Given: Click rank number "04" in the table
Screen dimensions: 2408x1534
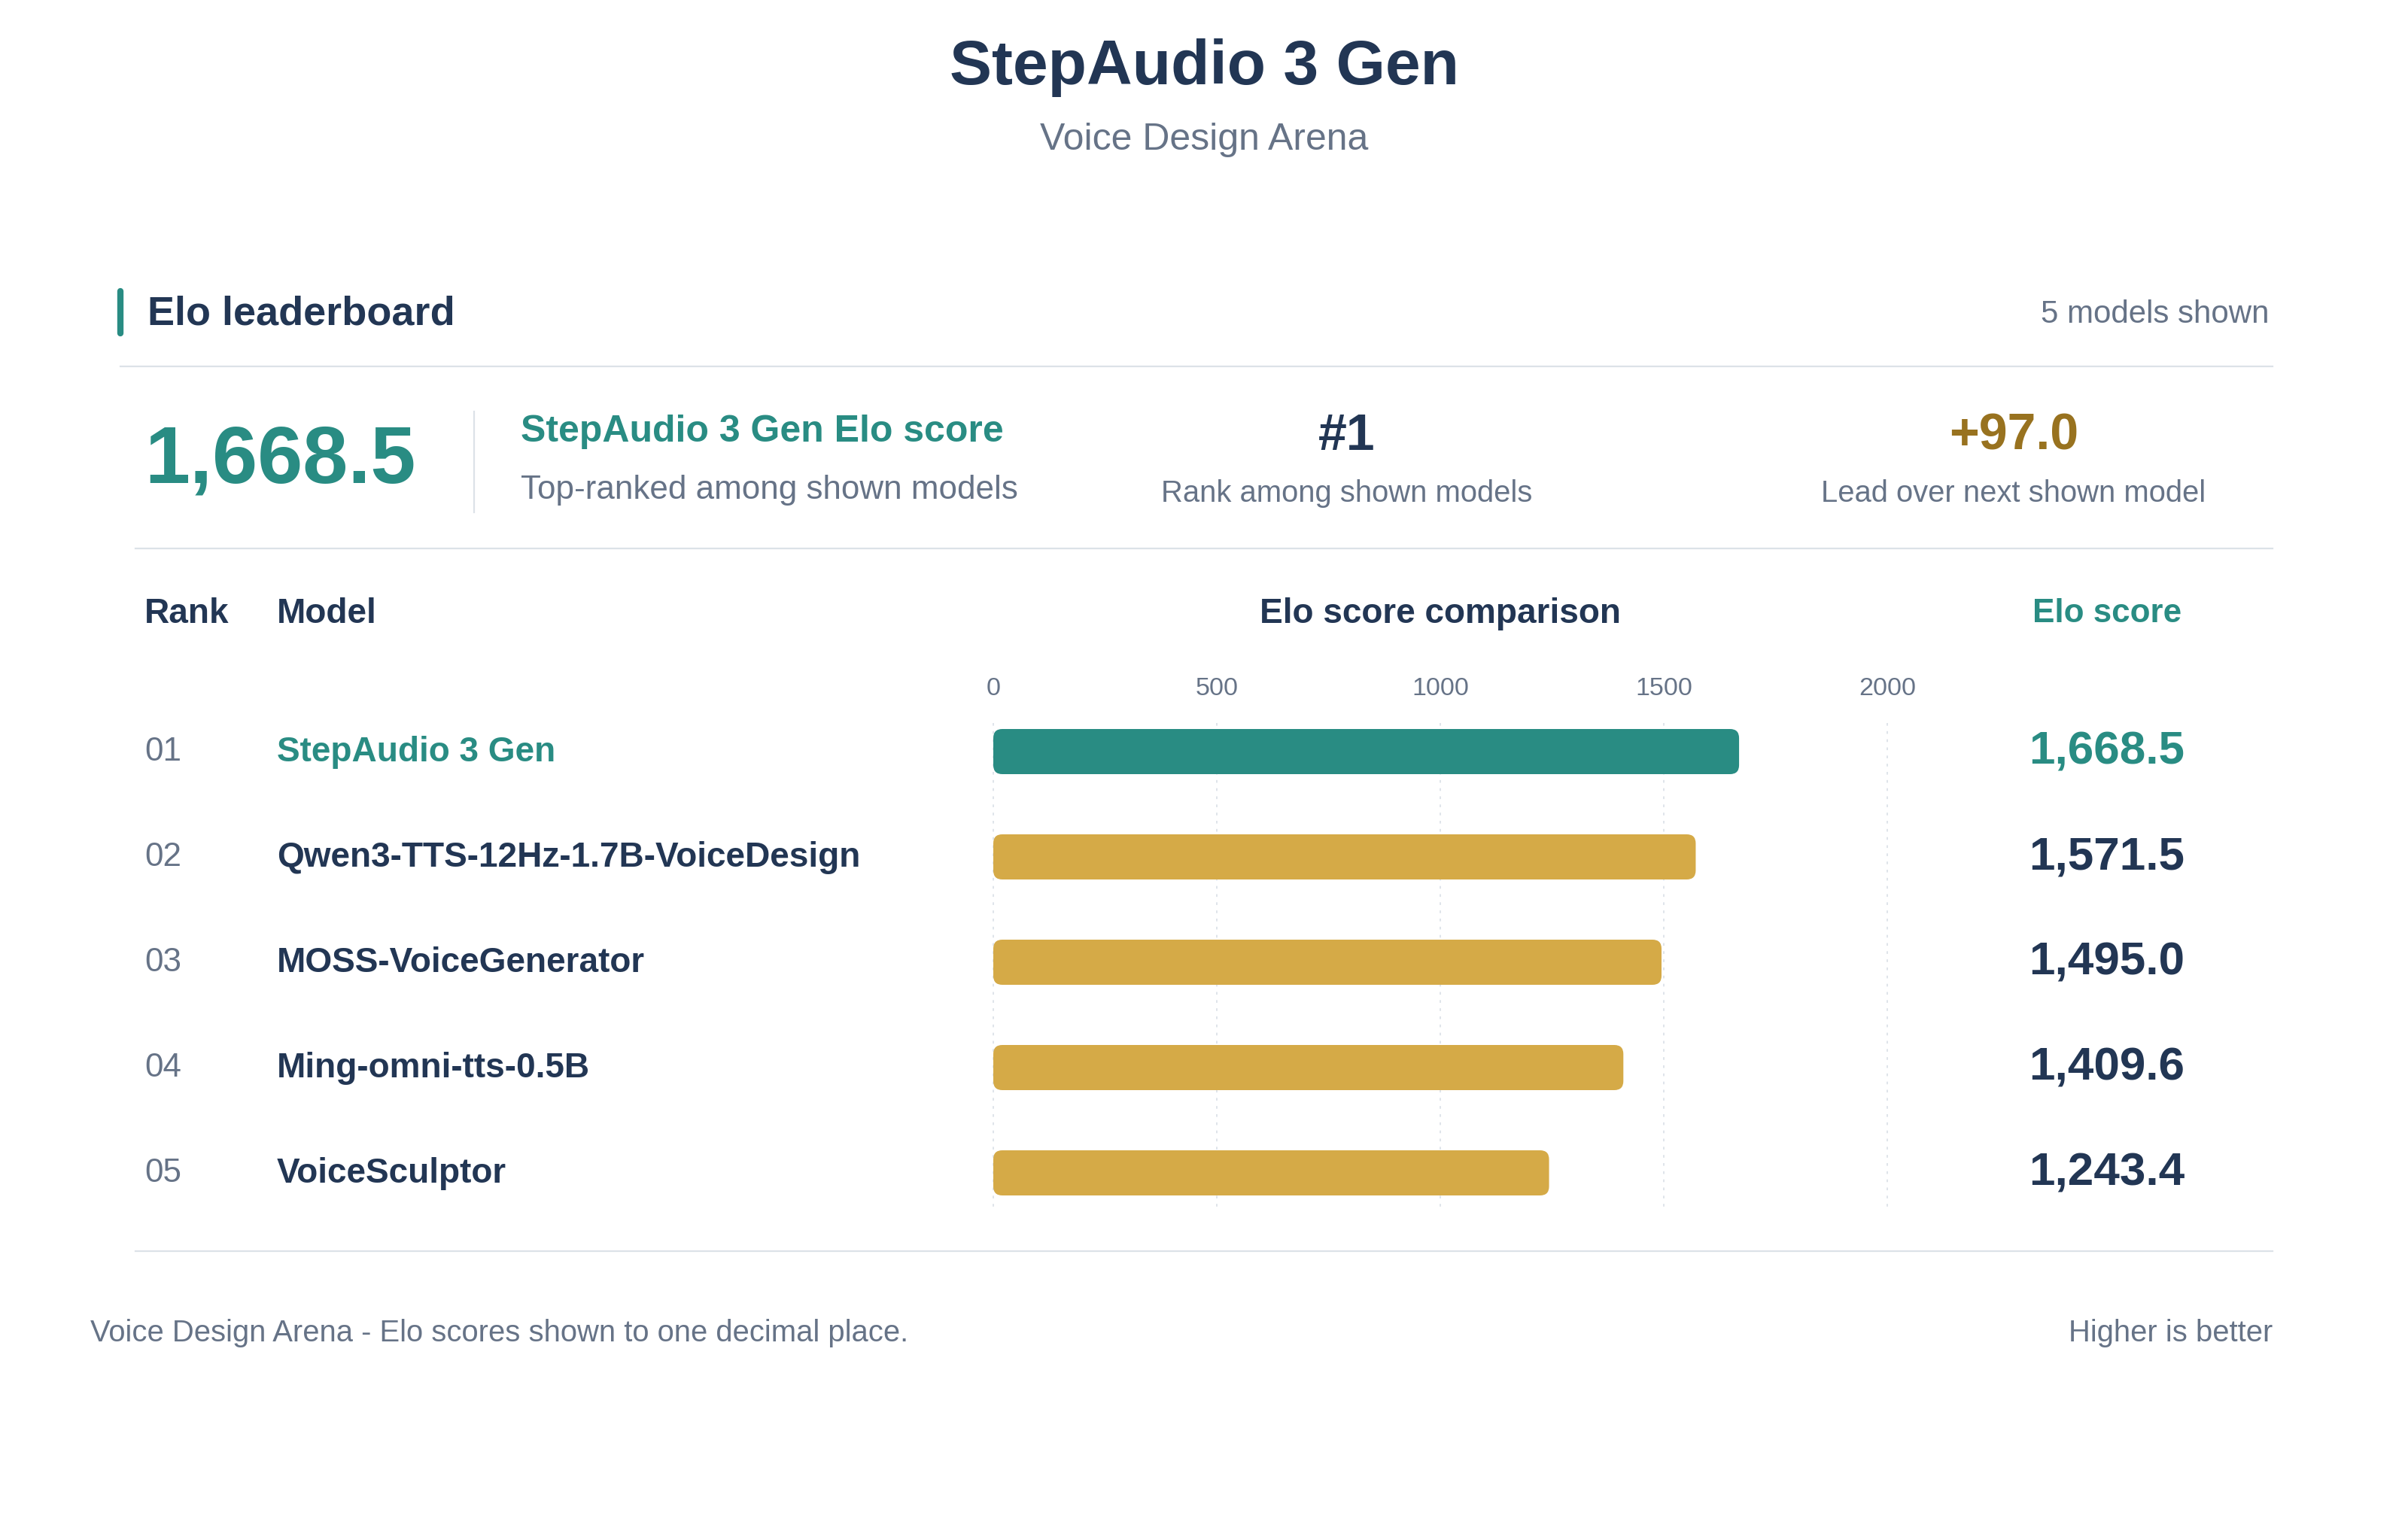Looking at the screenshot, I should (x=163, y=1066).
